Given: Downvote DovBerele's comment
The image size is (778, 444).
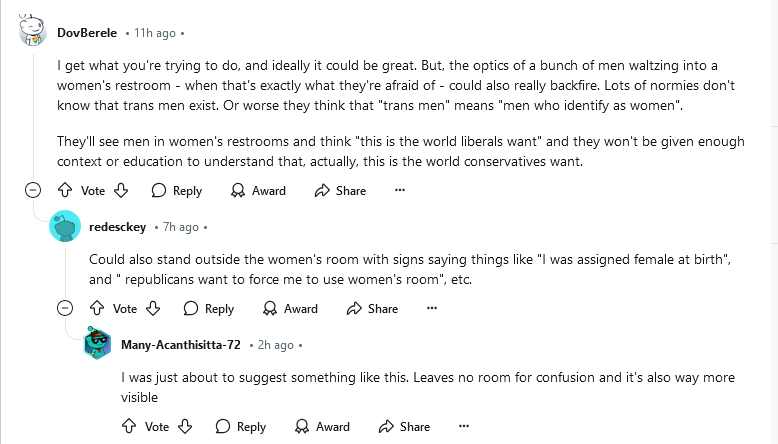Looking at the screenshot, I should pyautogui.click(x=121, y=190).
